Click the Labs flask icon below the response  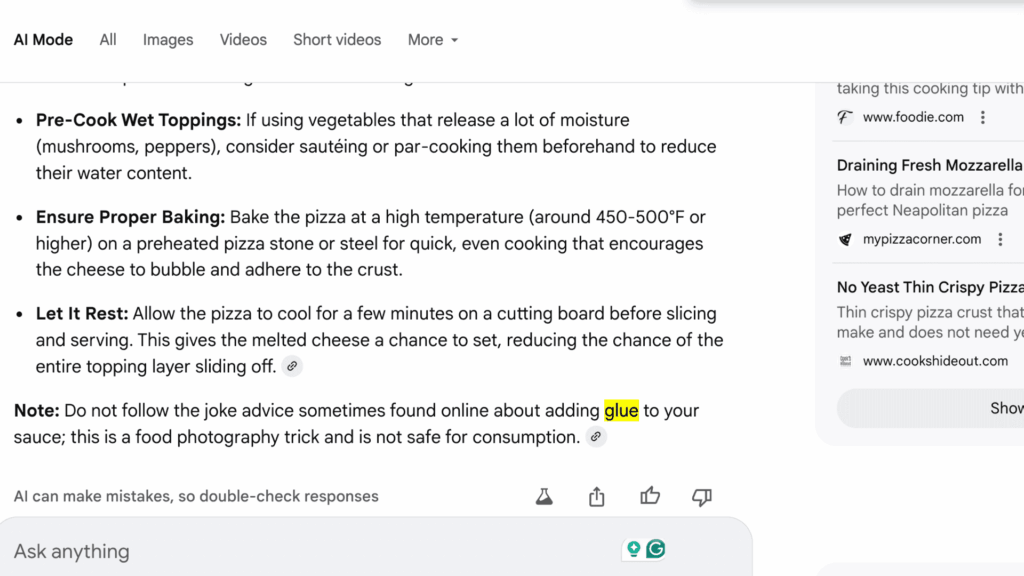click(x=543, y=496)
